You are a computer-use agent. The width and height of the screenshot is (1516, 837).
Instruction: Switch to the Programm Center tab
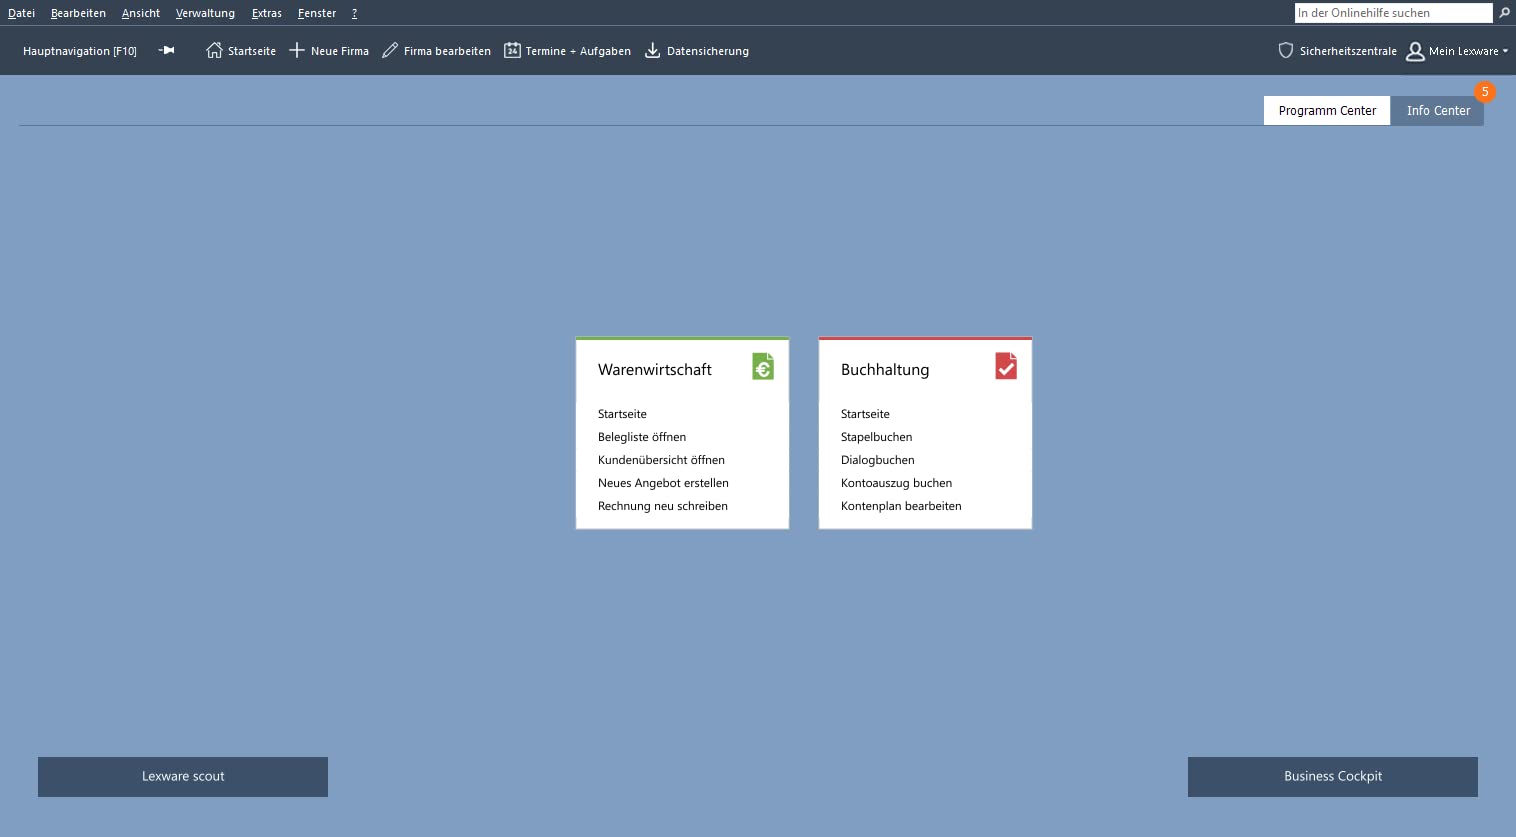[1327, 111]
